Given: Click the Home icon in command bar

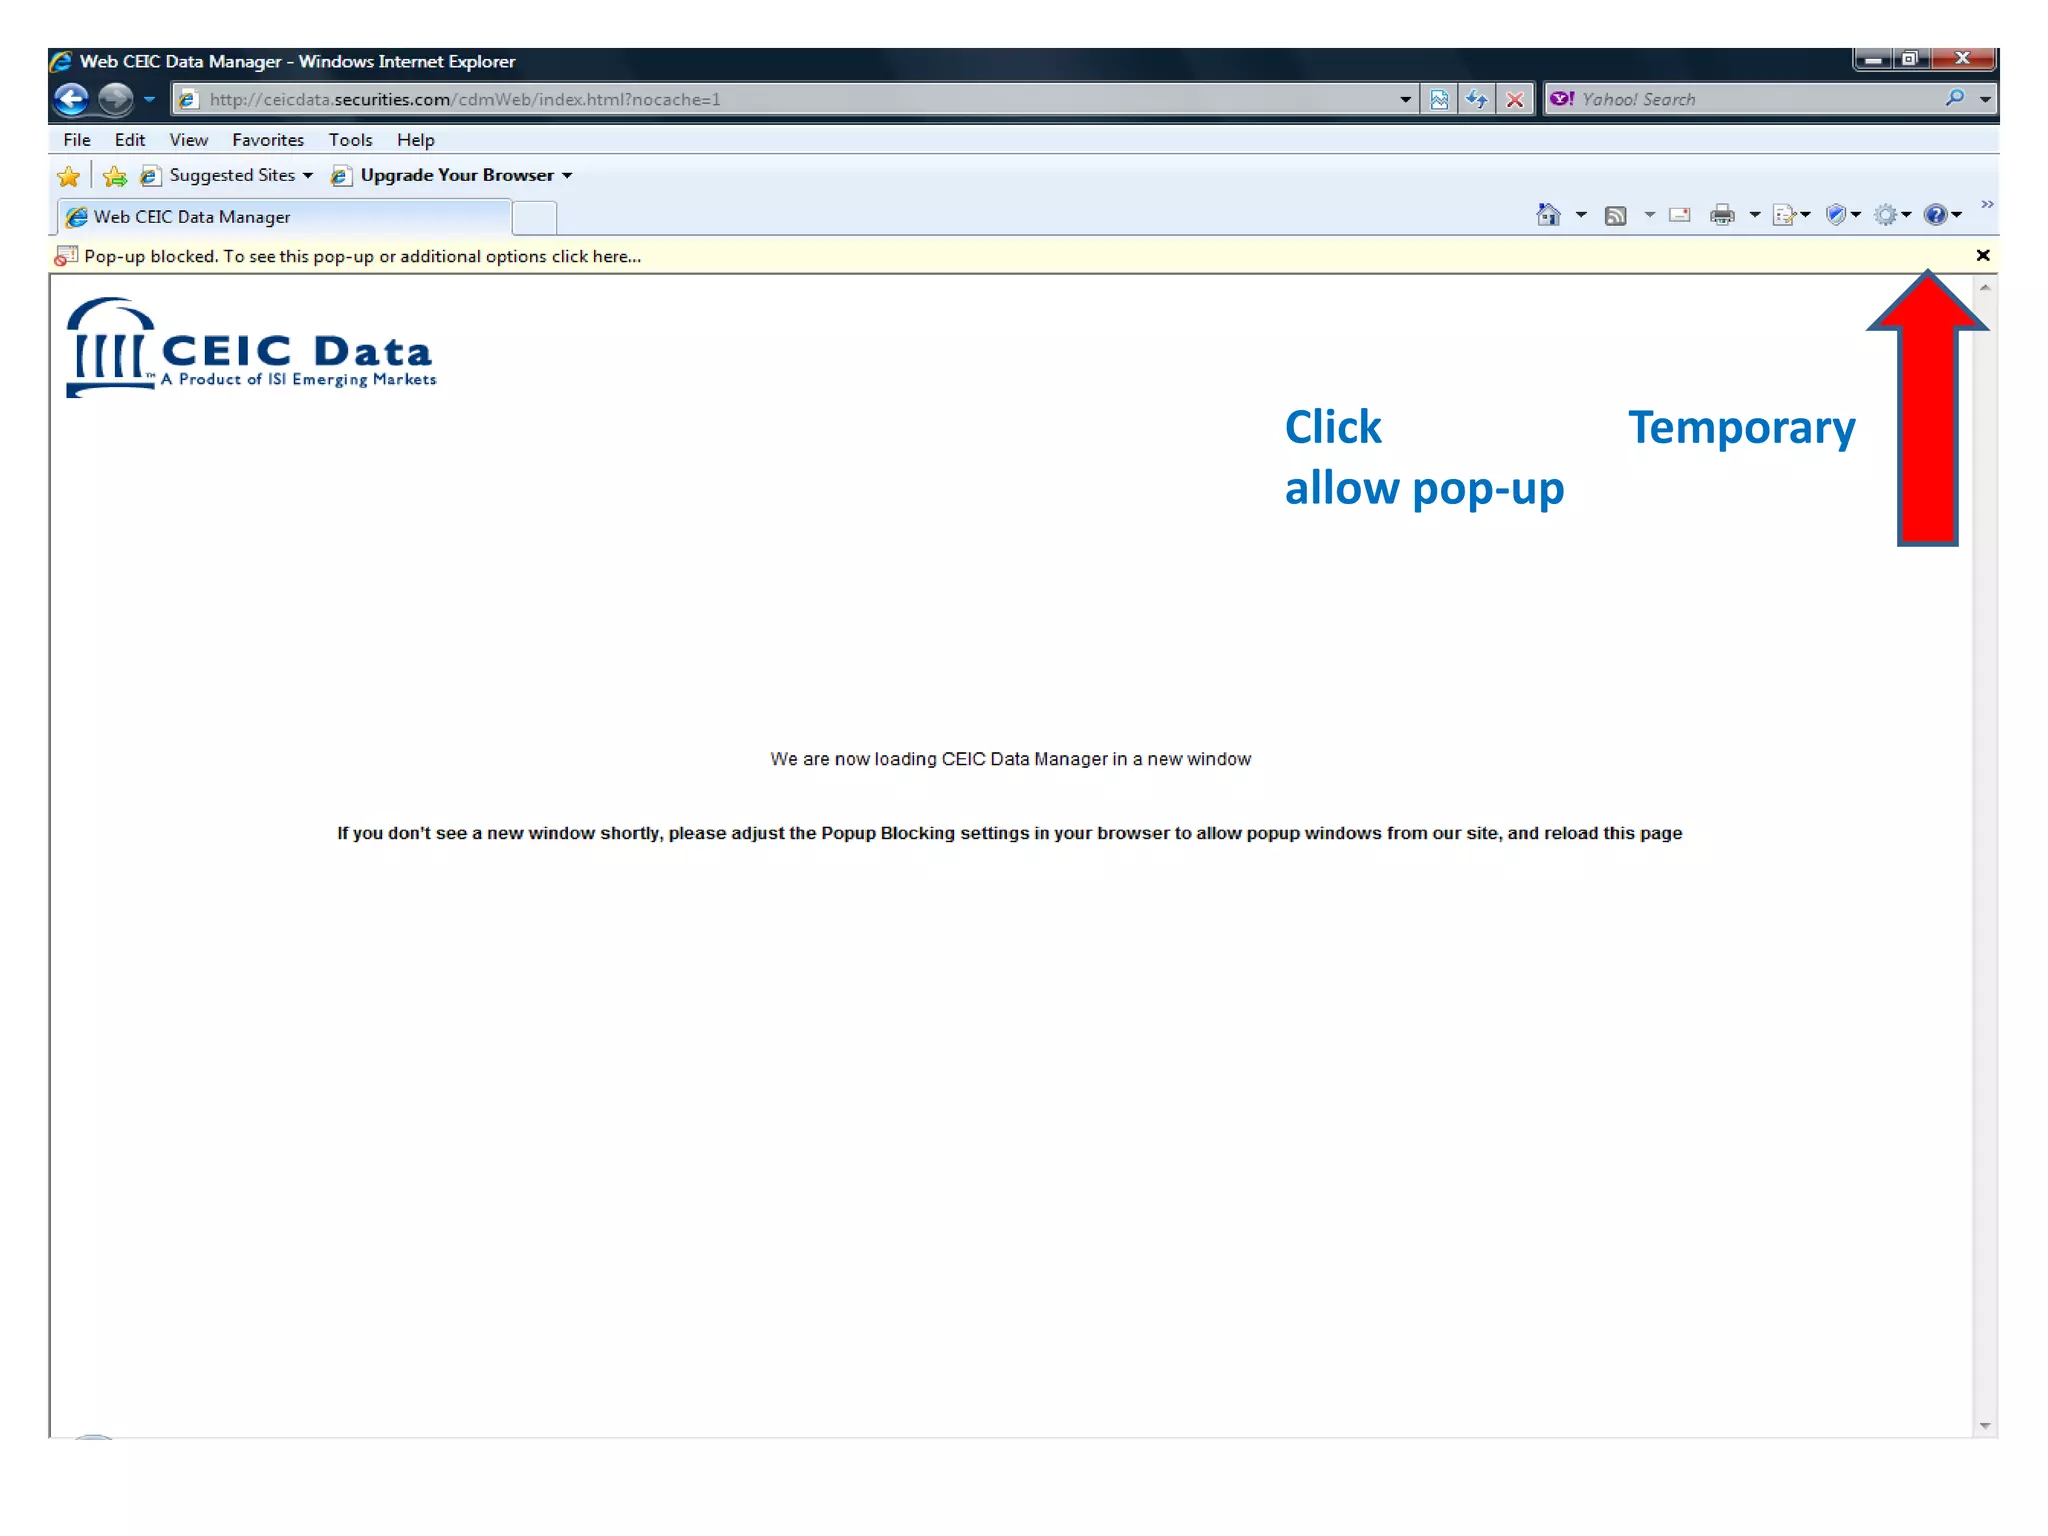Looking at the screenshot, I should pyautogui.click(x=1549, y=214).
